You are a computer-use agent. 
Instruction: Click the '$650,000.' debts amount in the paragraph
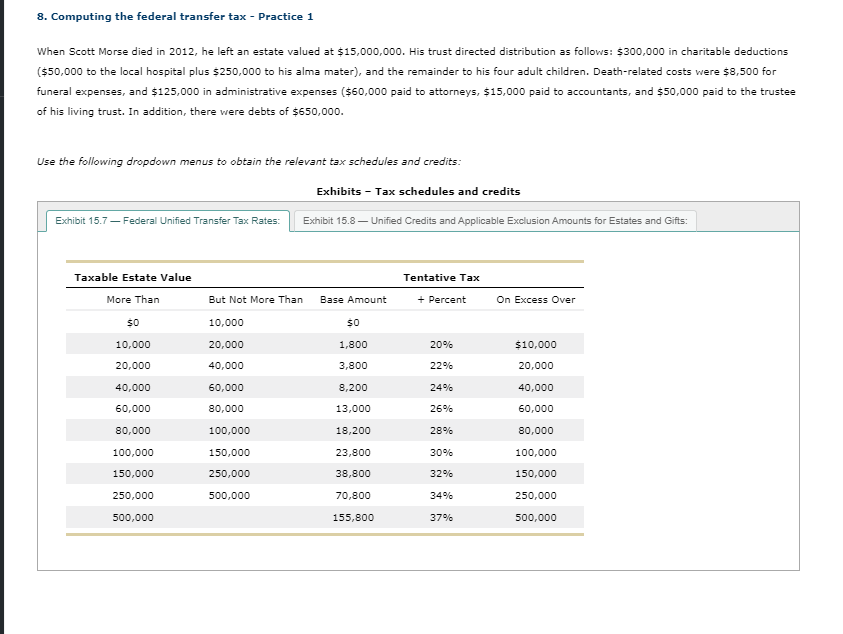[x=318, y=112]
